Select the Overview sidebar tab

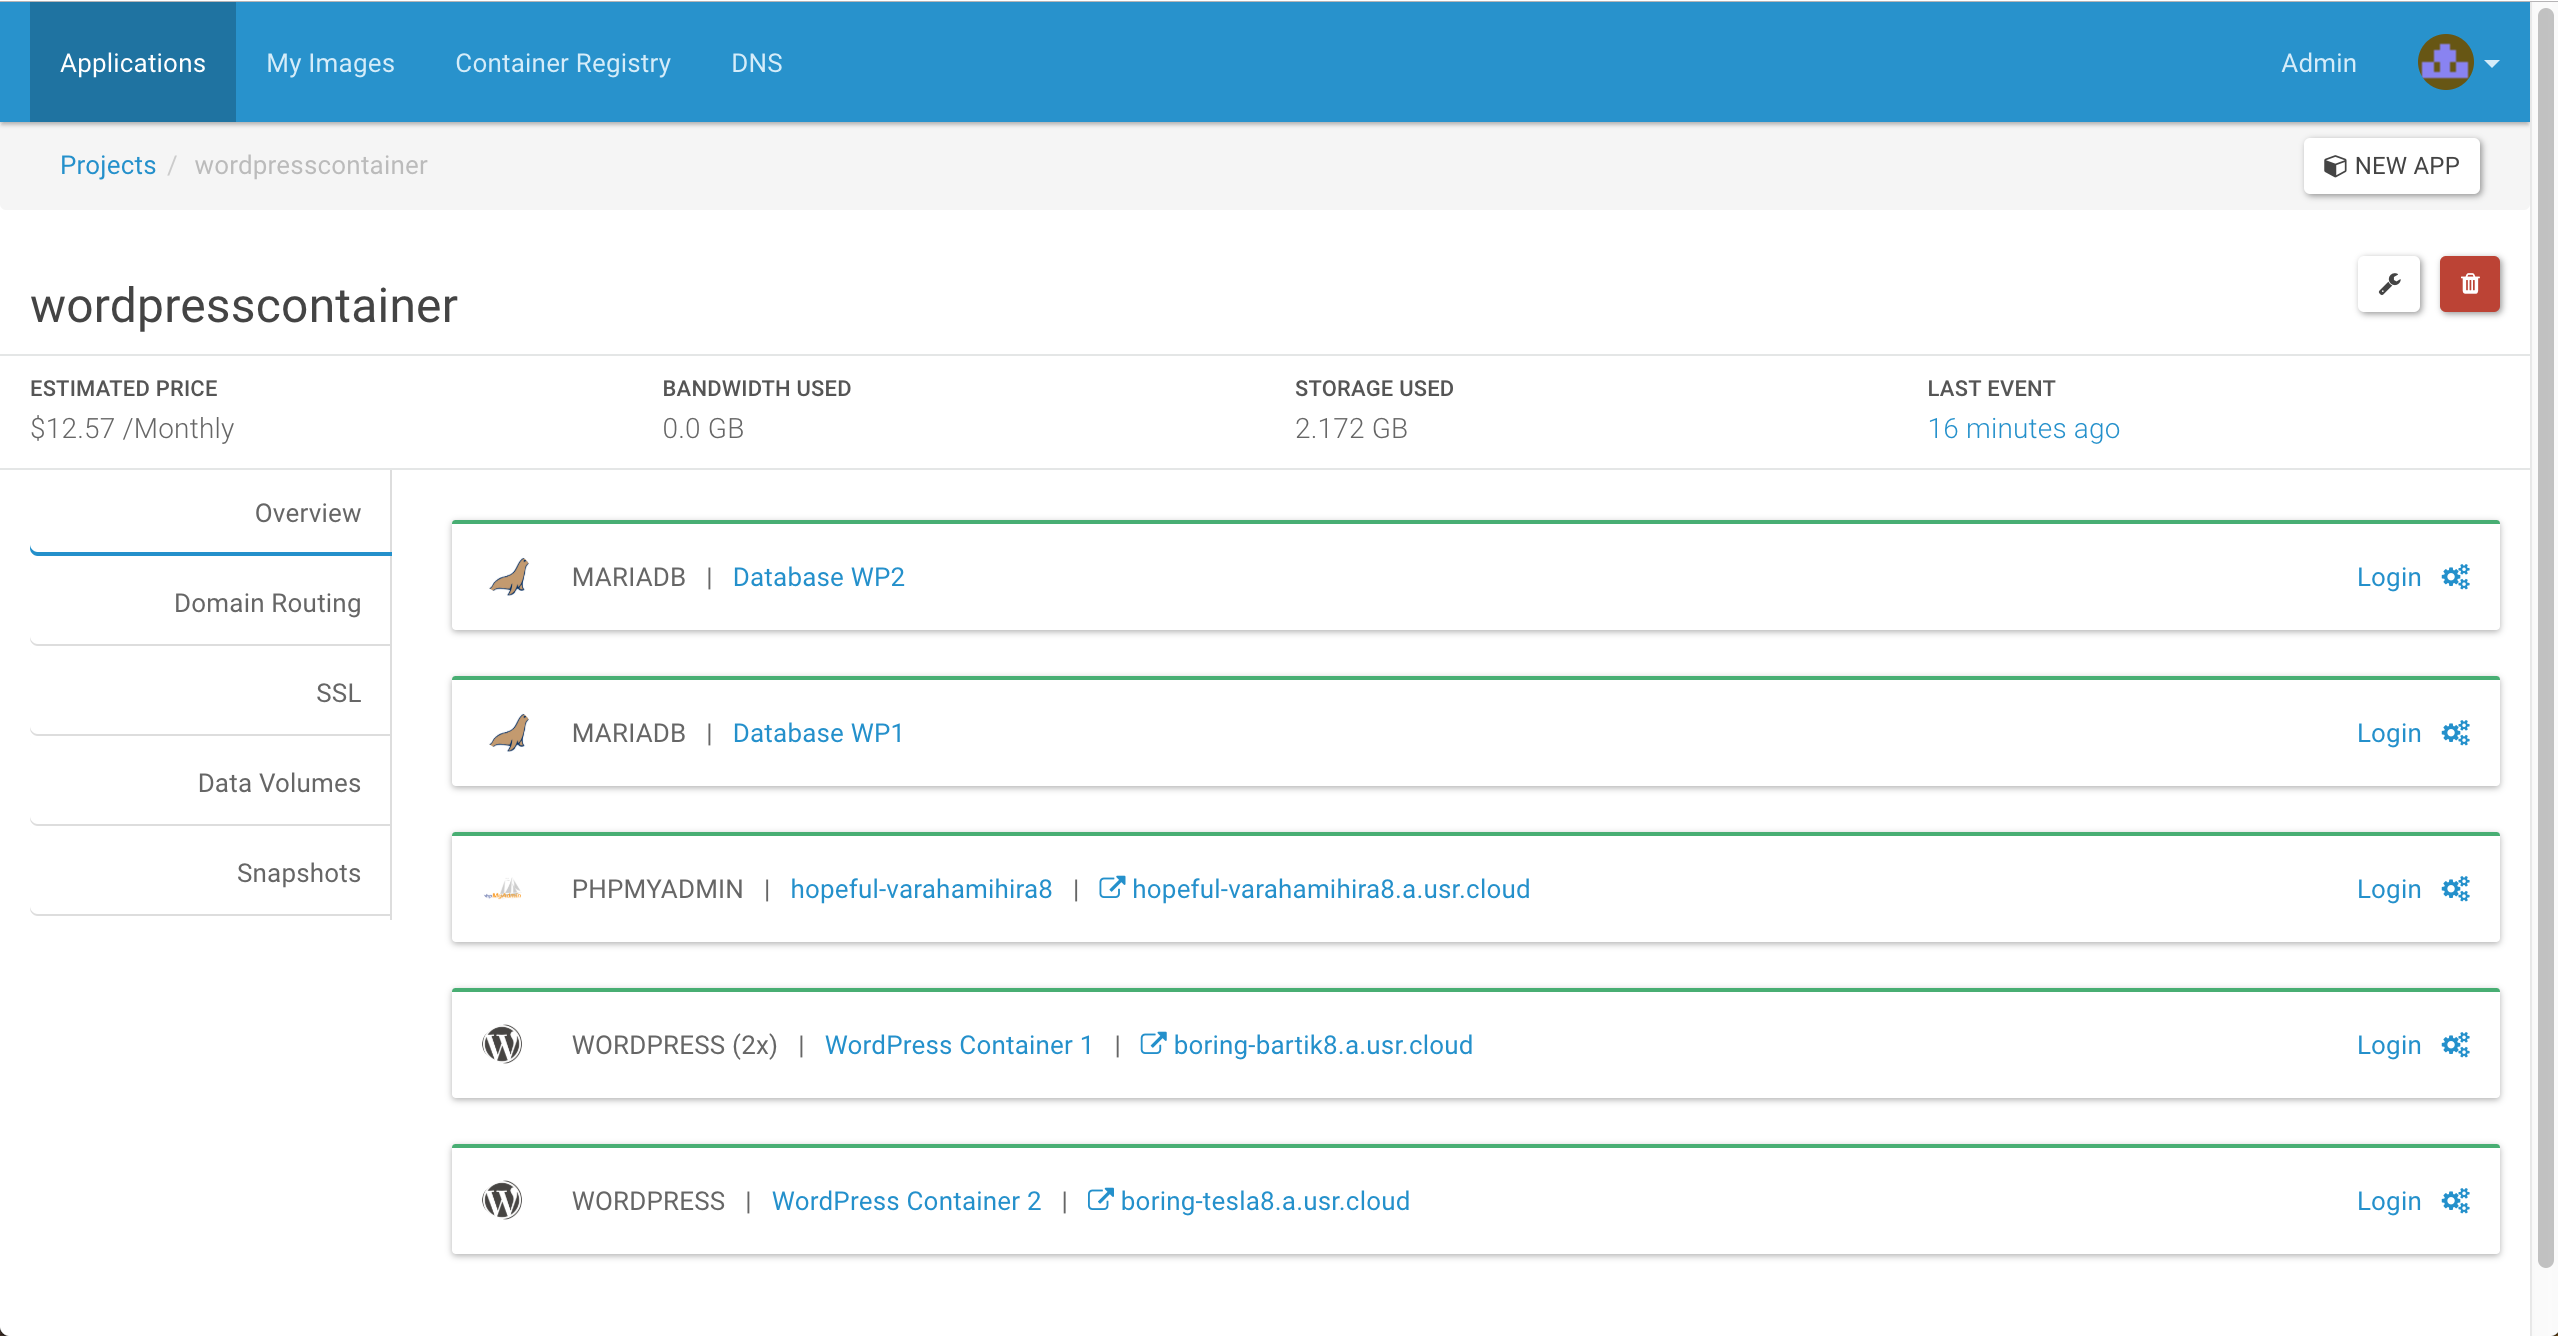pos(211,513)
